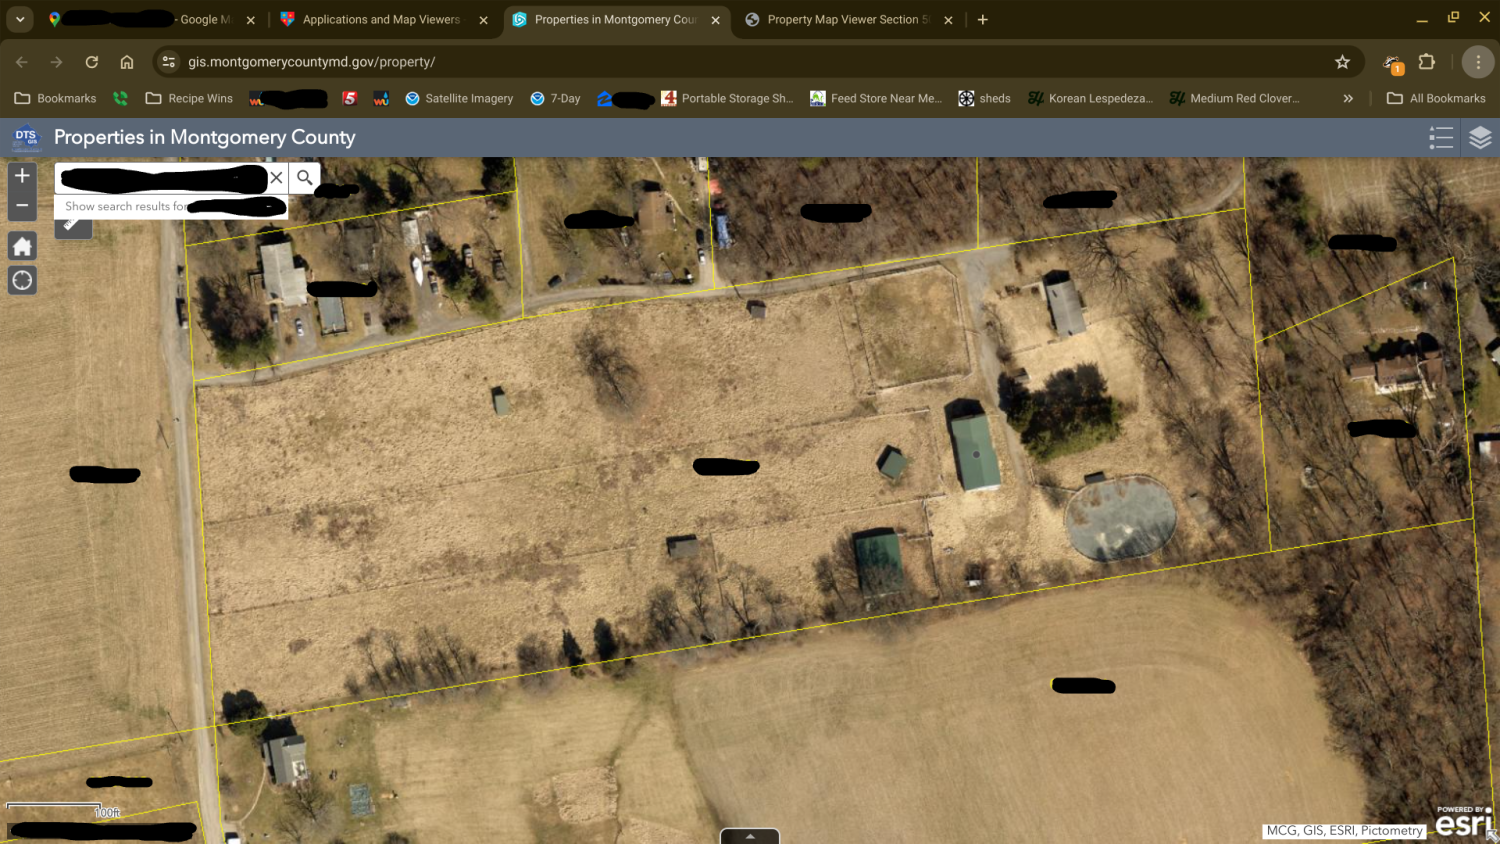Select the find-my-location crosshair tool
Viewport: 1500px width, 844px height.
[x=21, y=280]
